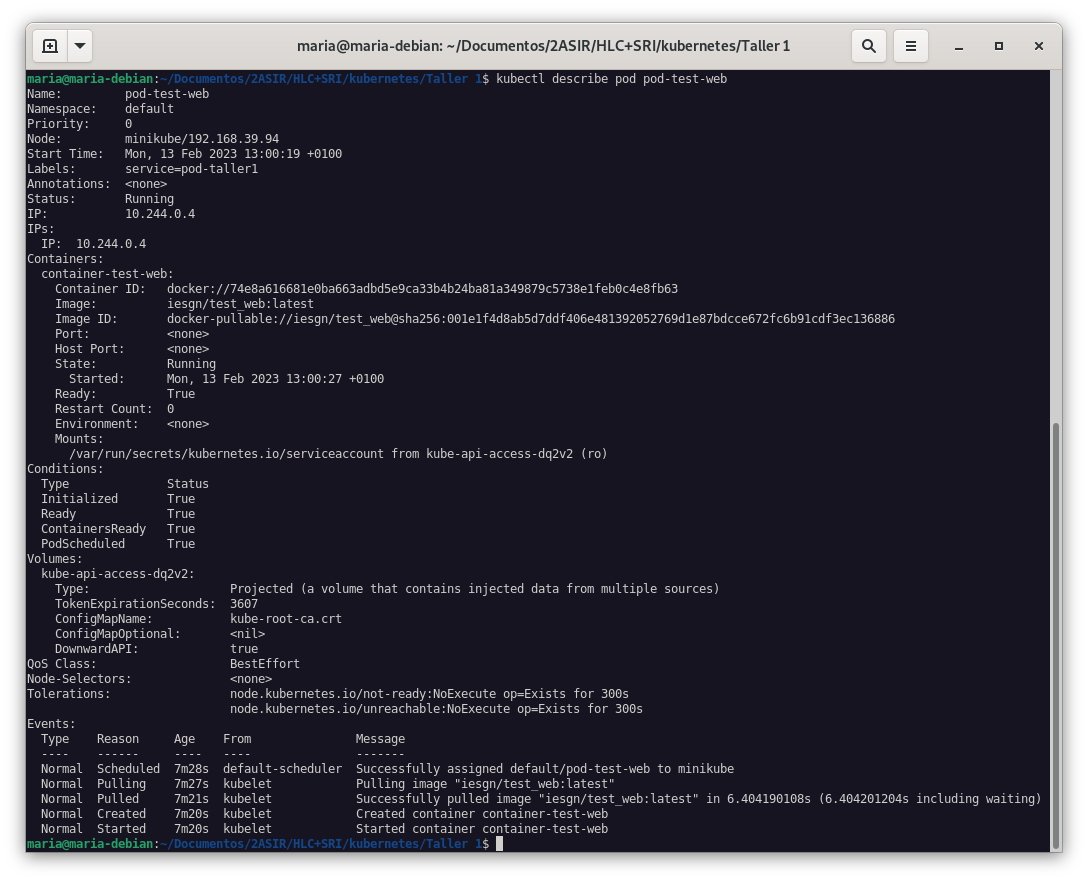Click the Start Time value line
The image size is (1088, 881).
click(x=233, y=154)
